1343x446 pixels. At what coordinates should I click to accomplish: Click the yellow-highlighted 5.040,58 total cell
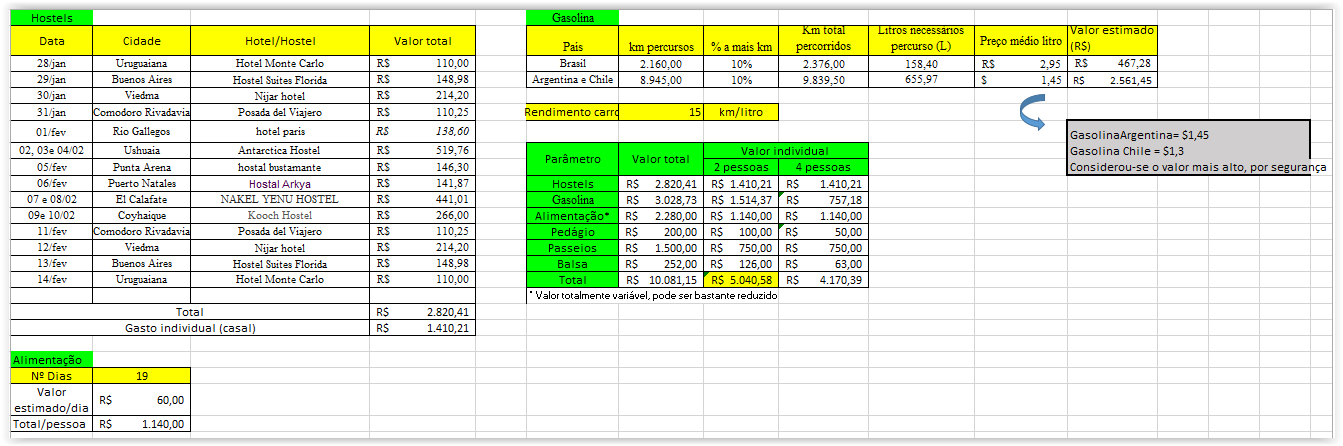(x=741, y=280)
